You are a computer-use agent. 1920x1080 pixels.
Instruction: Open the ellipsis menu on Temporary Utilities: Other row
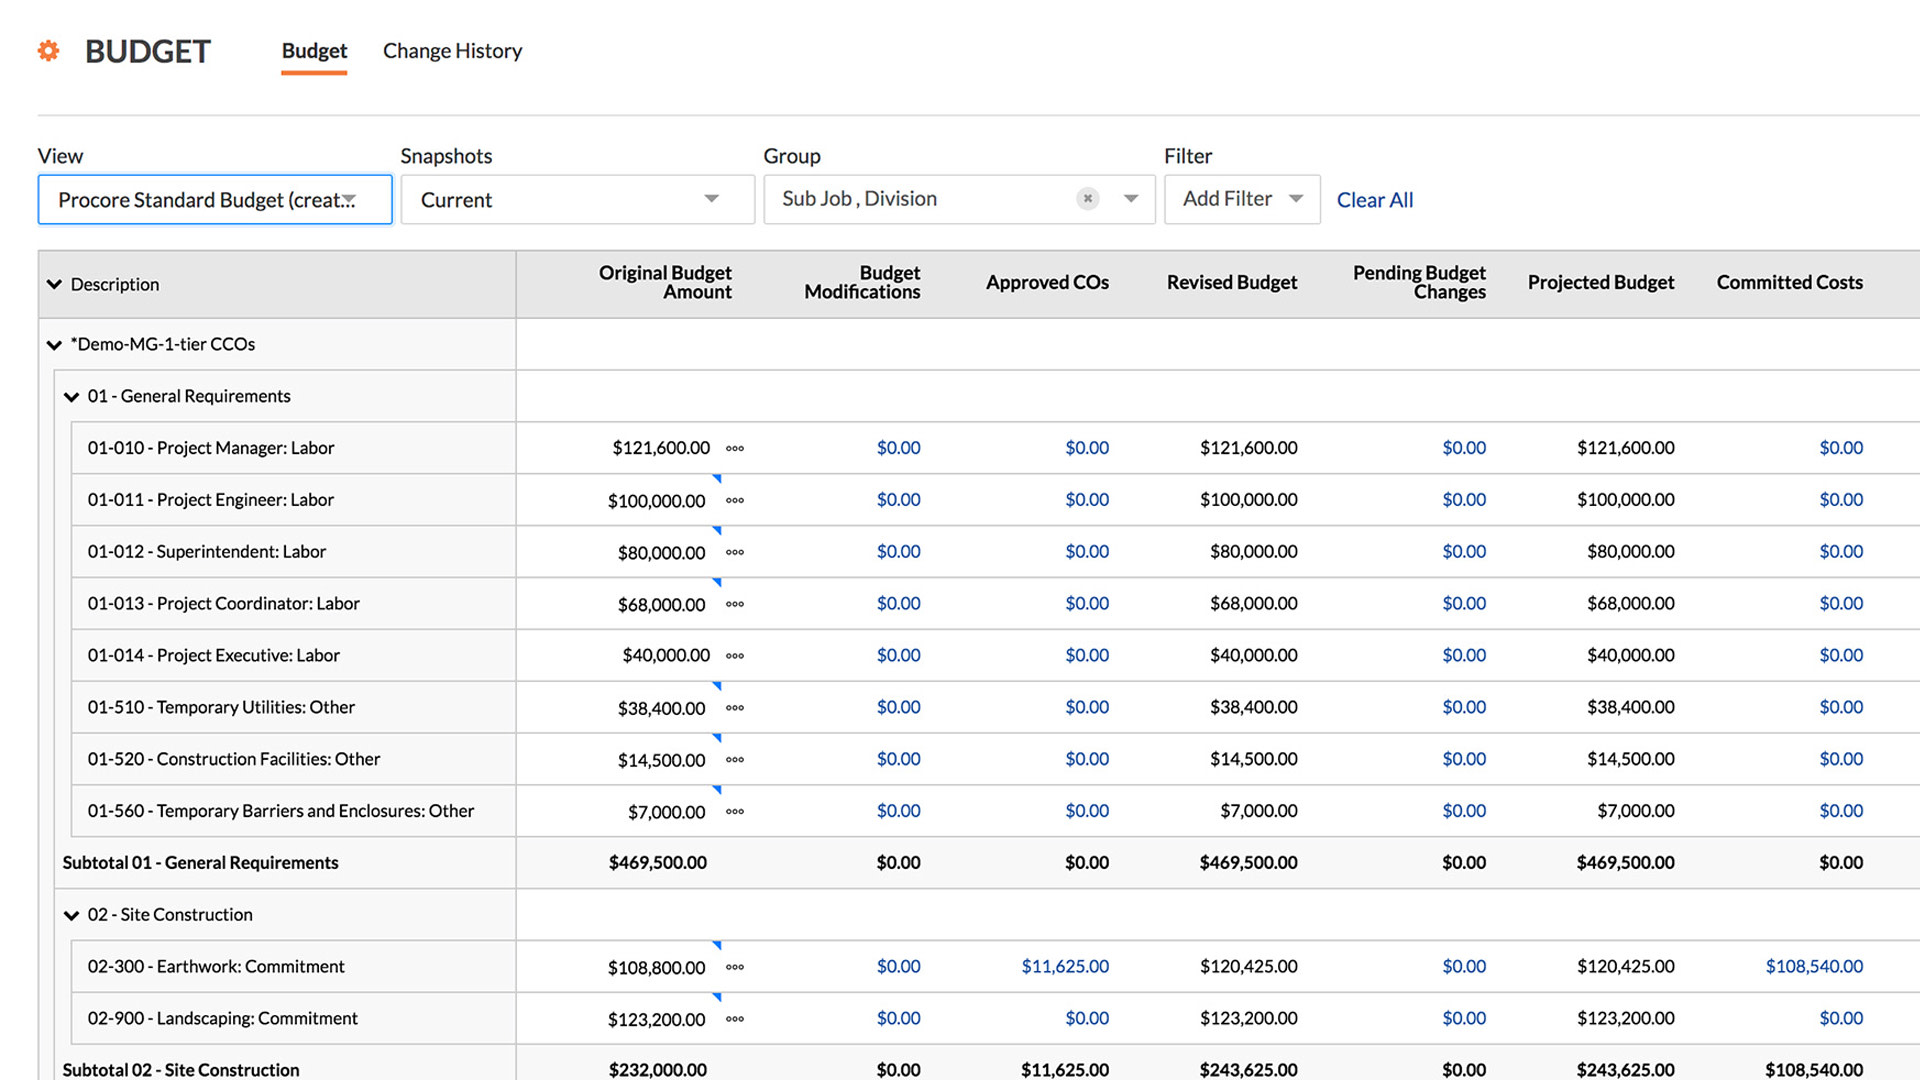[735, 709]
